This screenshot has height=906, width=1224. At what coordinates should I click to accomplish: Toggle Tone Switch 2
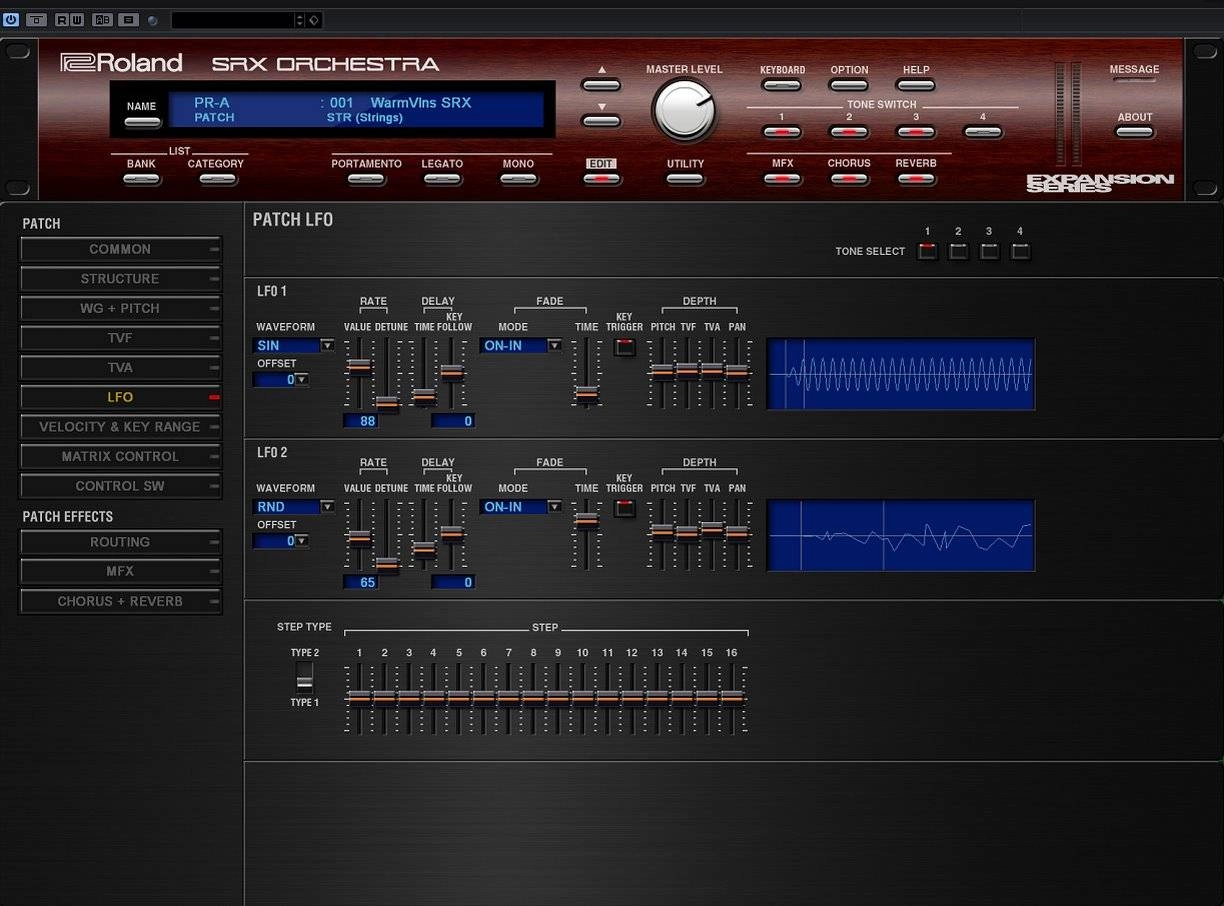pos(849,132)
